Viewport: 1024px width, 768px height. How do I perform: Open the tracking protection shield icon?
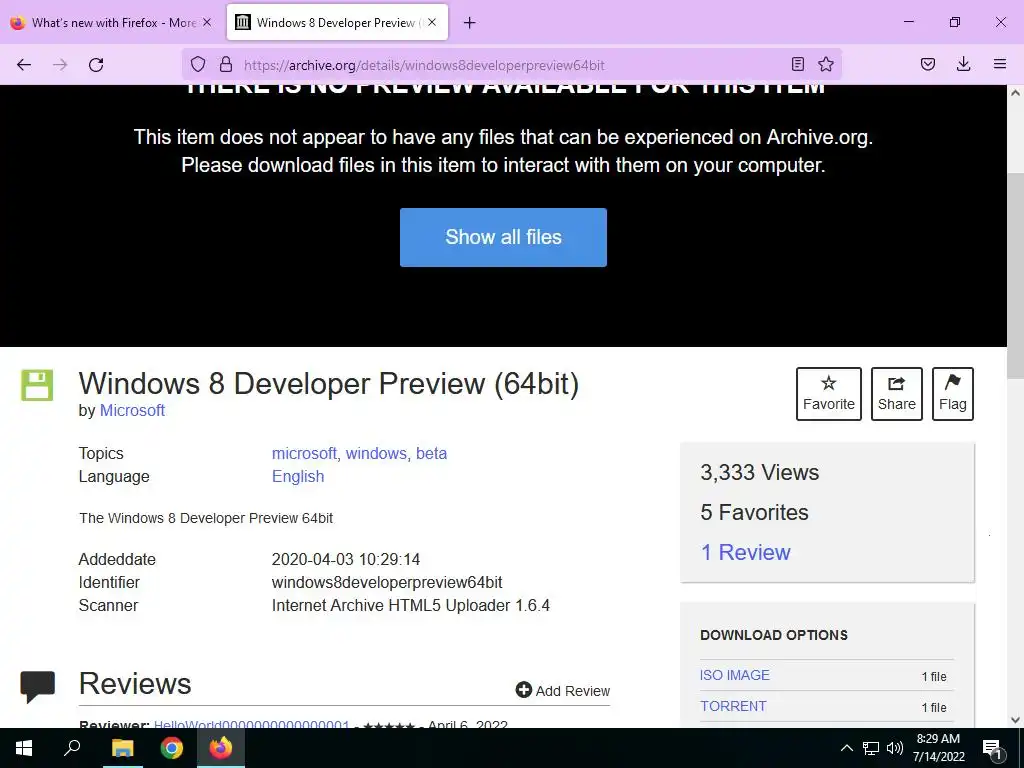coord(198,65)
